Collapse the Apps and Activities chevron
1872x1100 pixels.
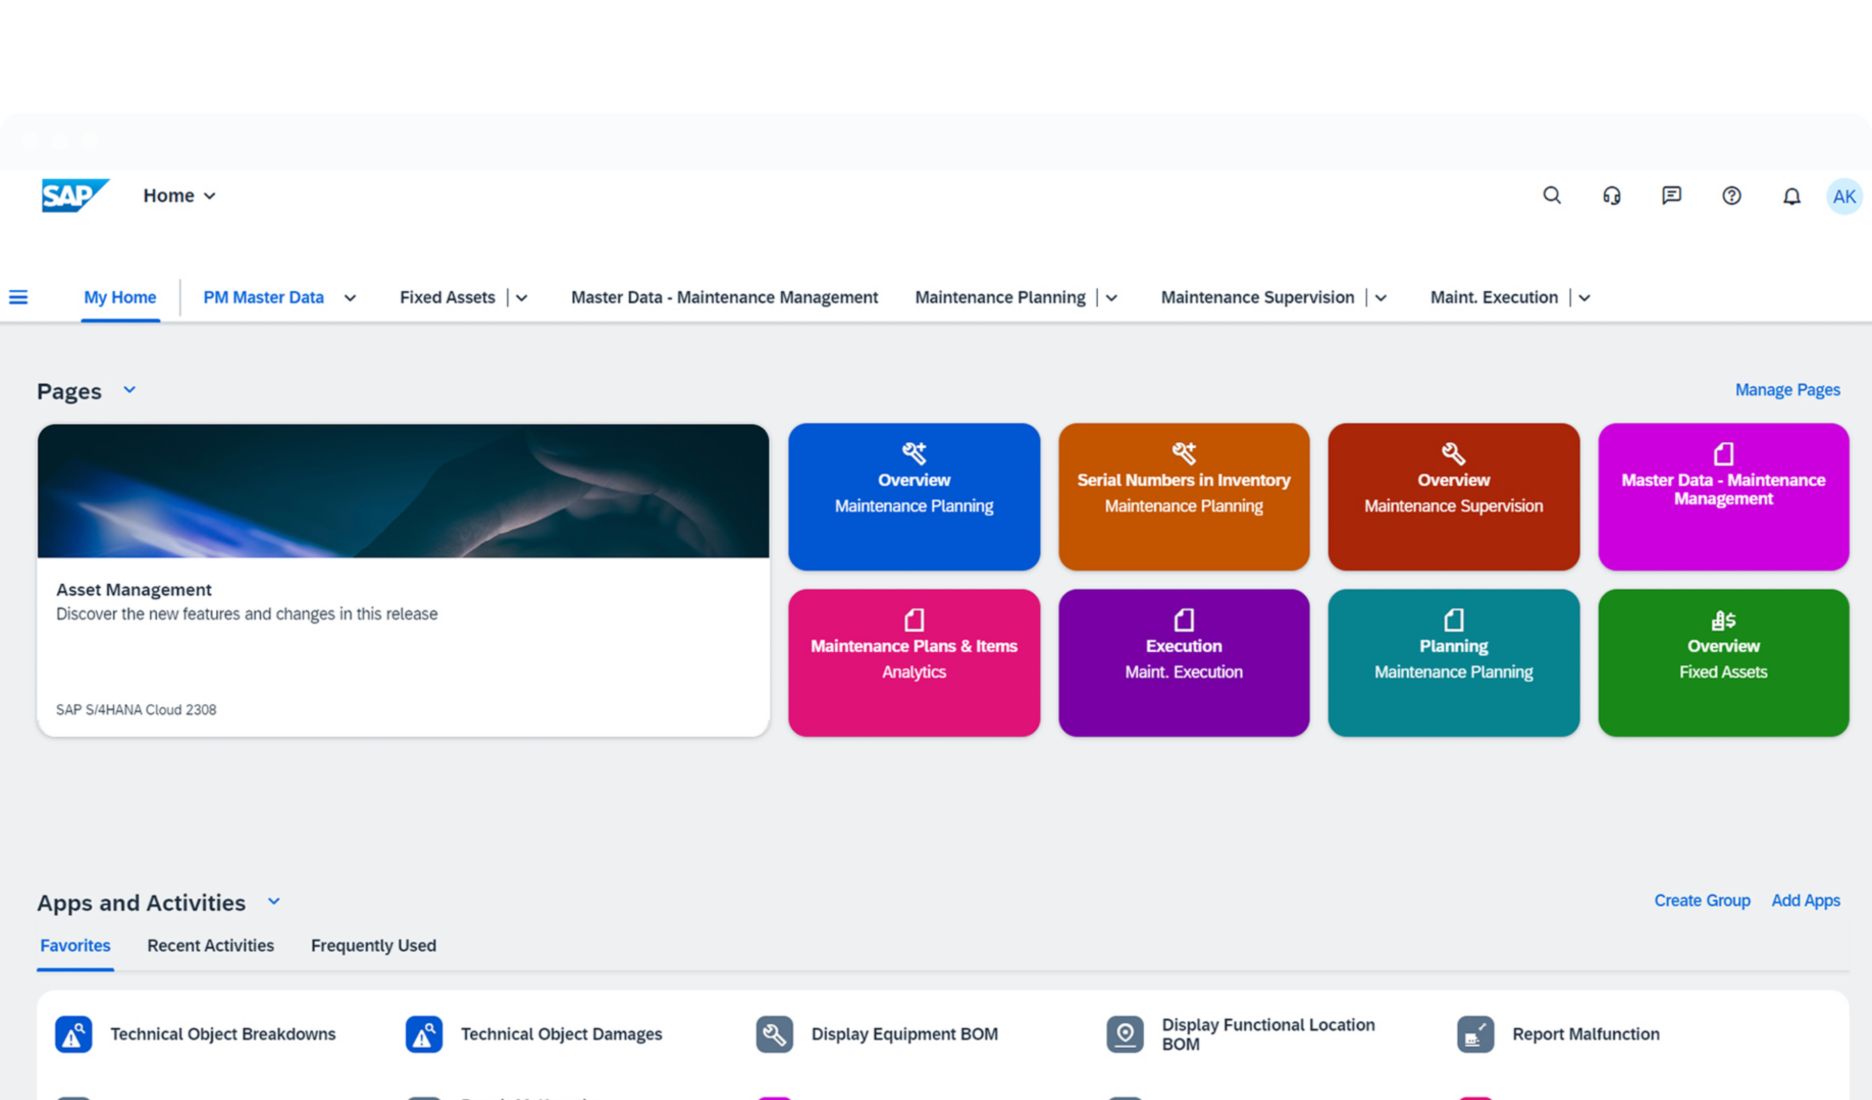pos(274,902)
